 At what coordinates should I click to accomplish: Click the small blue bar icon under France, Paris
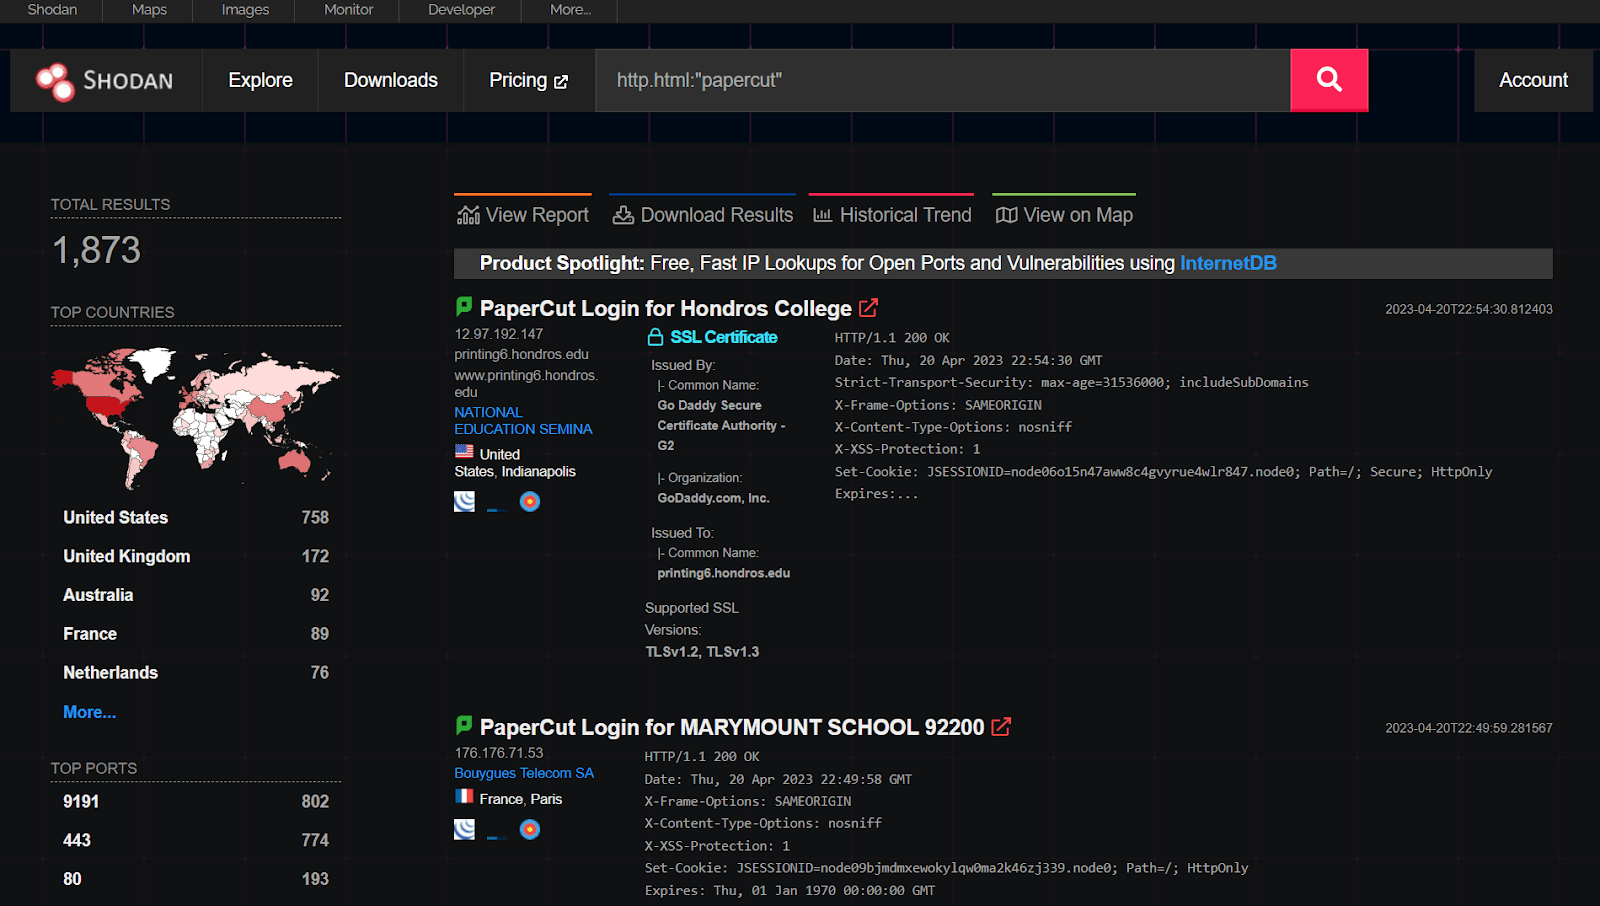[x=496, y=837]
